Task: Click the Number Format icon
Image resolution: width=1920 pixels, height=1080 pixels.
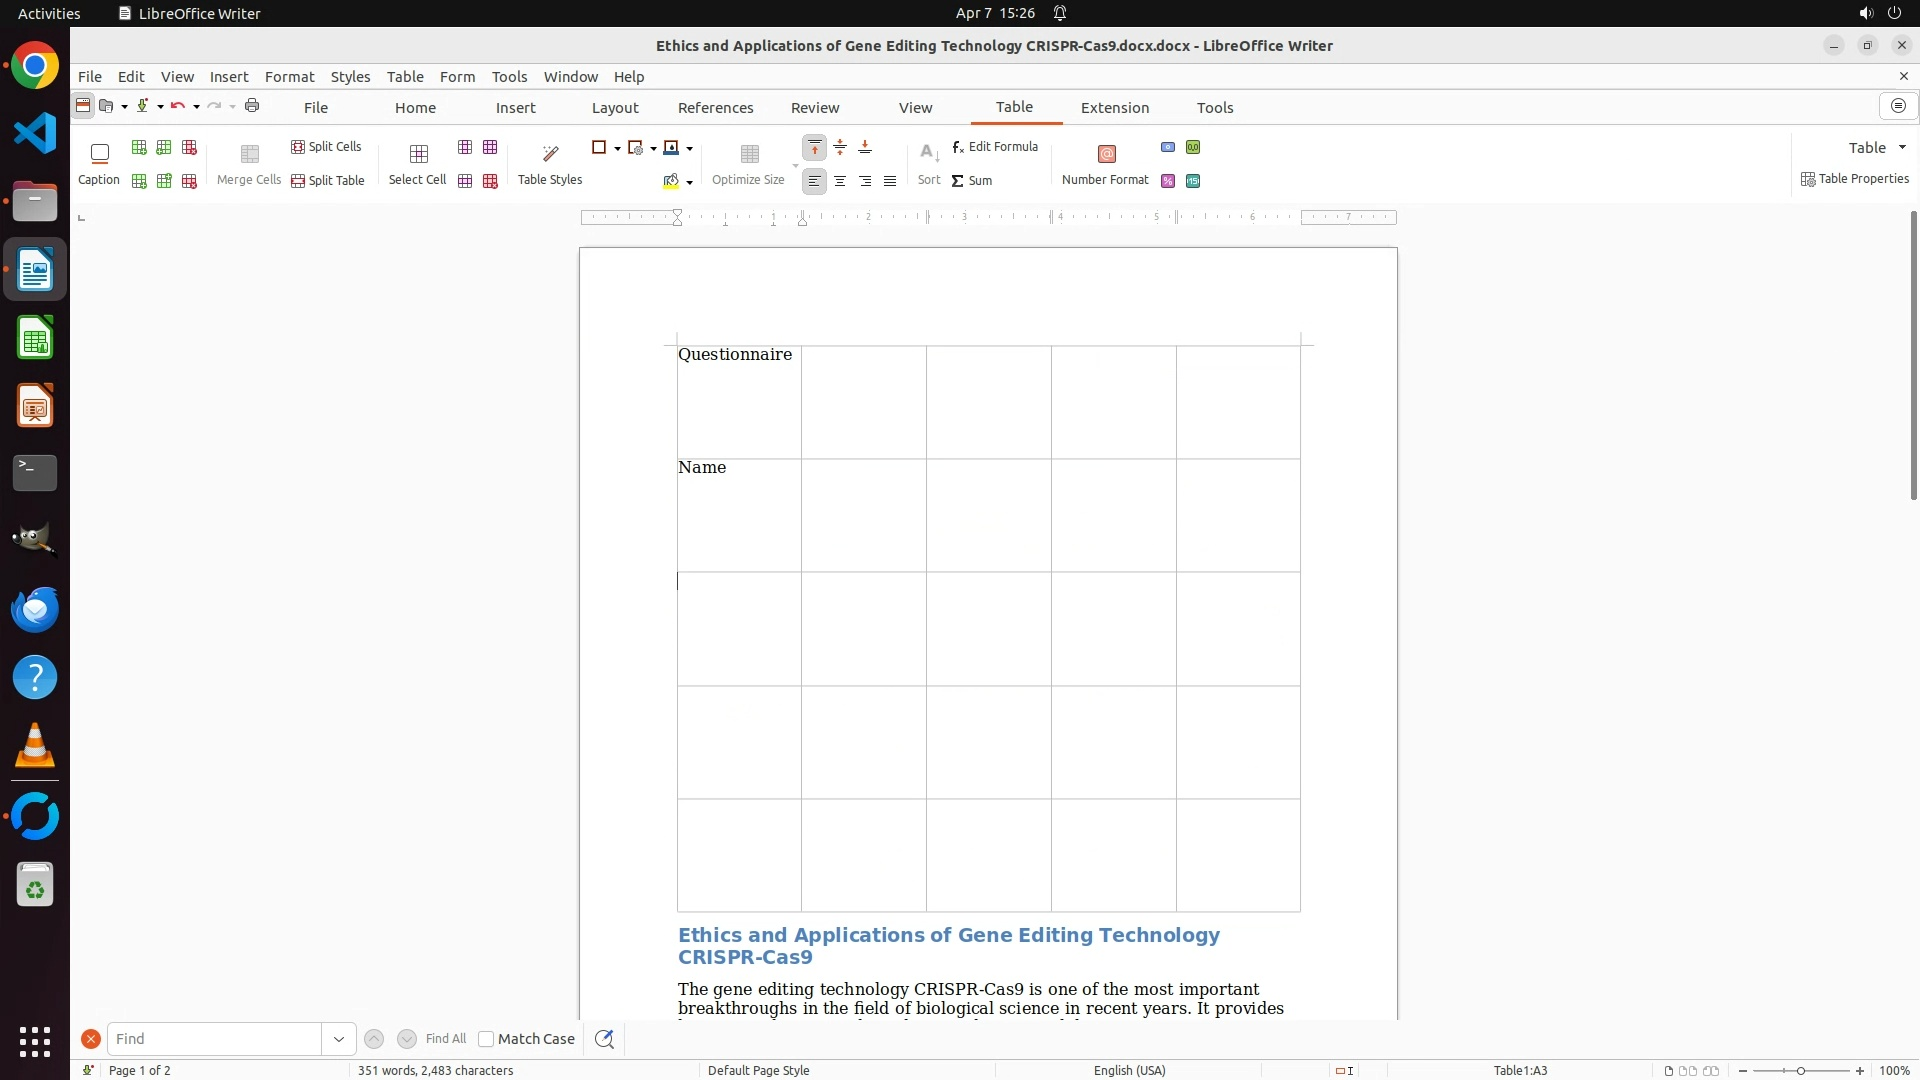Action: click(1106, 154)
